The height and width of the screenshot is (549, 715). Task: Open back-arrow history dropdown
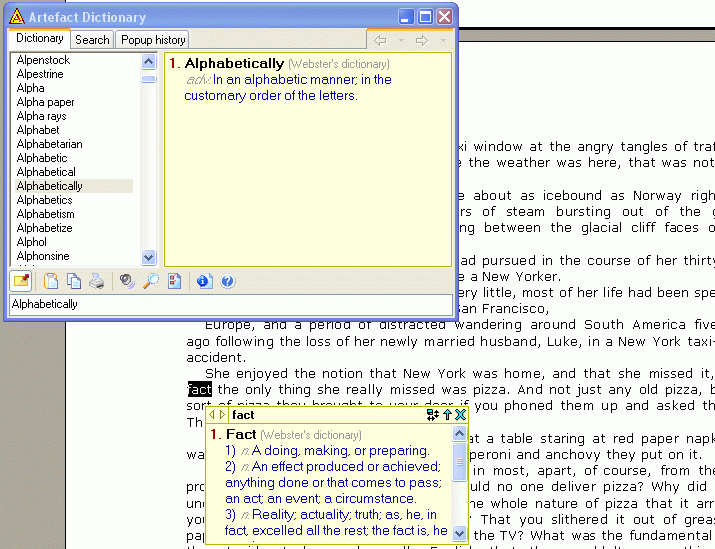(x=401, y=41)
